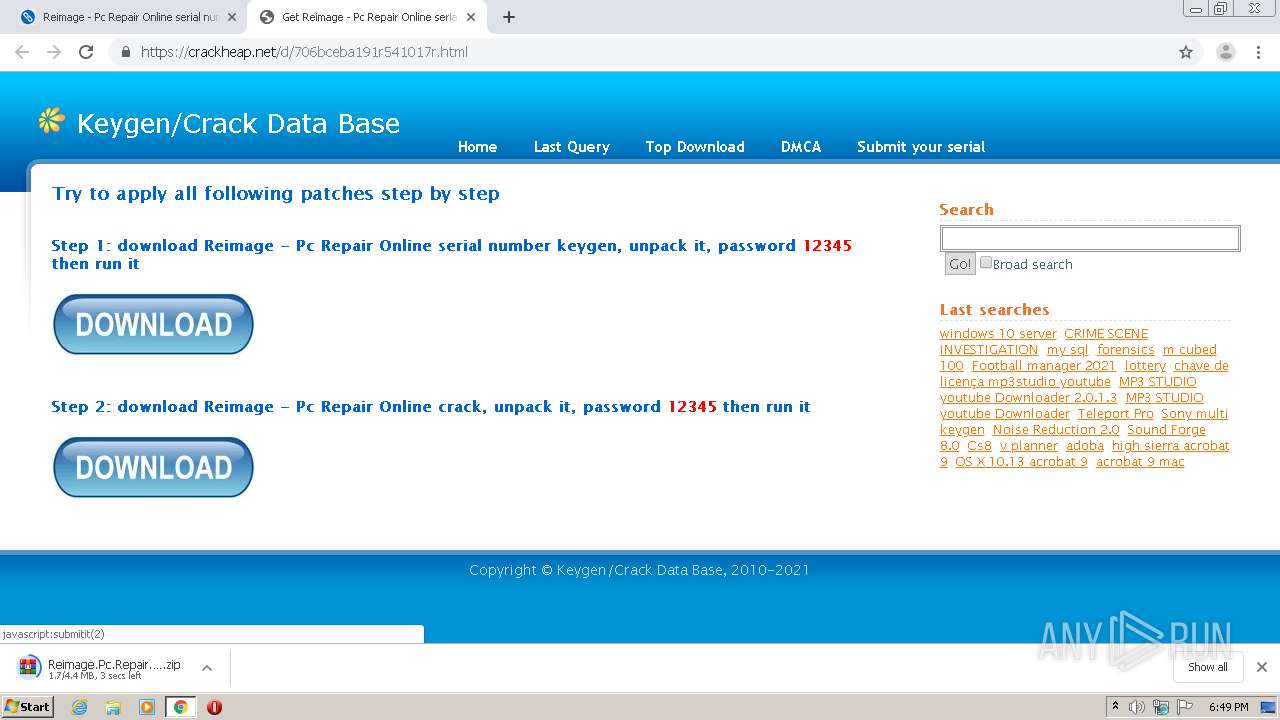Toggle the Broad search checkbox
This screenshot has height=720, width=1280.
pos(986,263)
